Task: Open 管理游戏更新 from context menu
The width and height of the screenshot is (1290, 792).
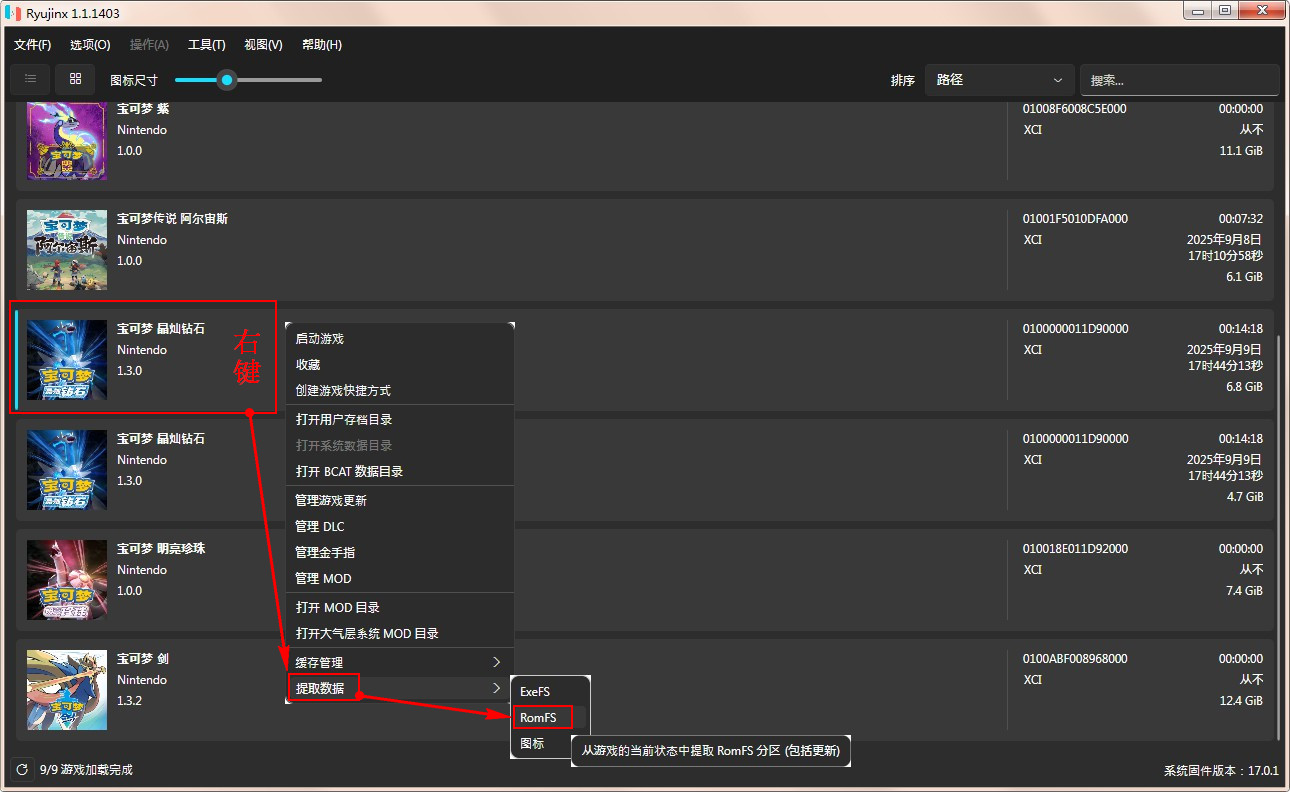Action: (400, 501)
